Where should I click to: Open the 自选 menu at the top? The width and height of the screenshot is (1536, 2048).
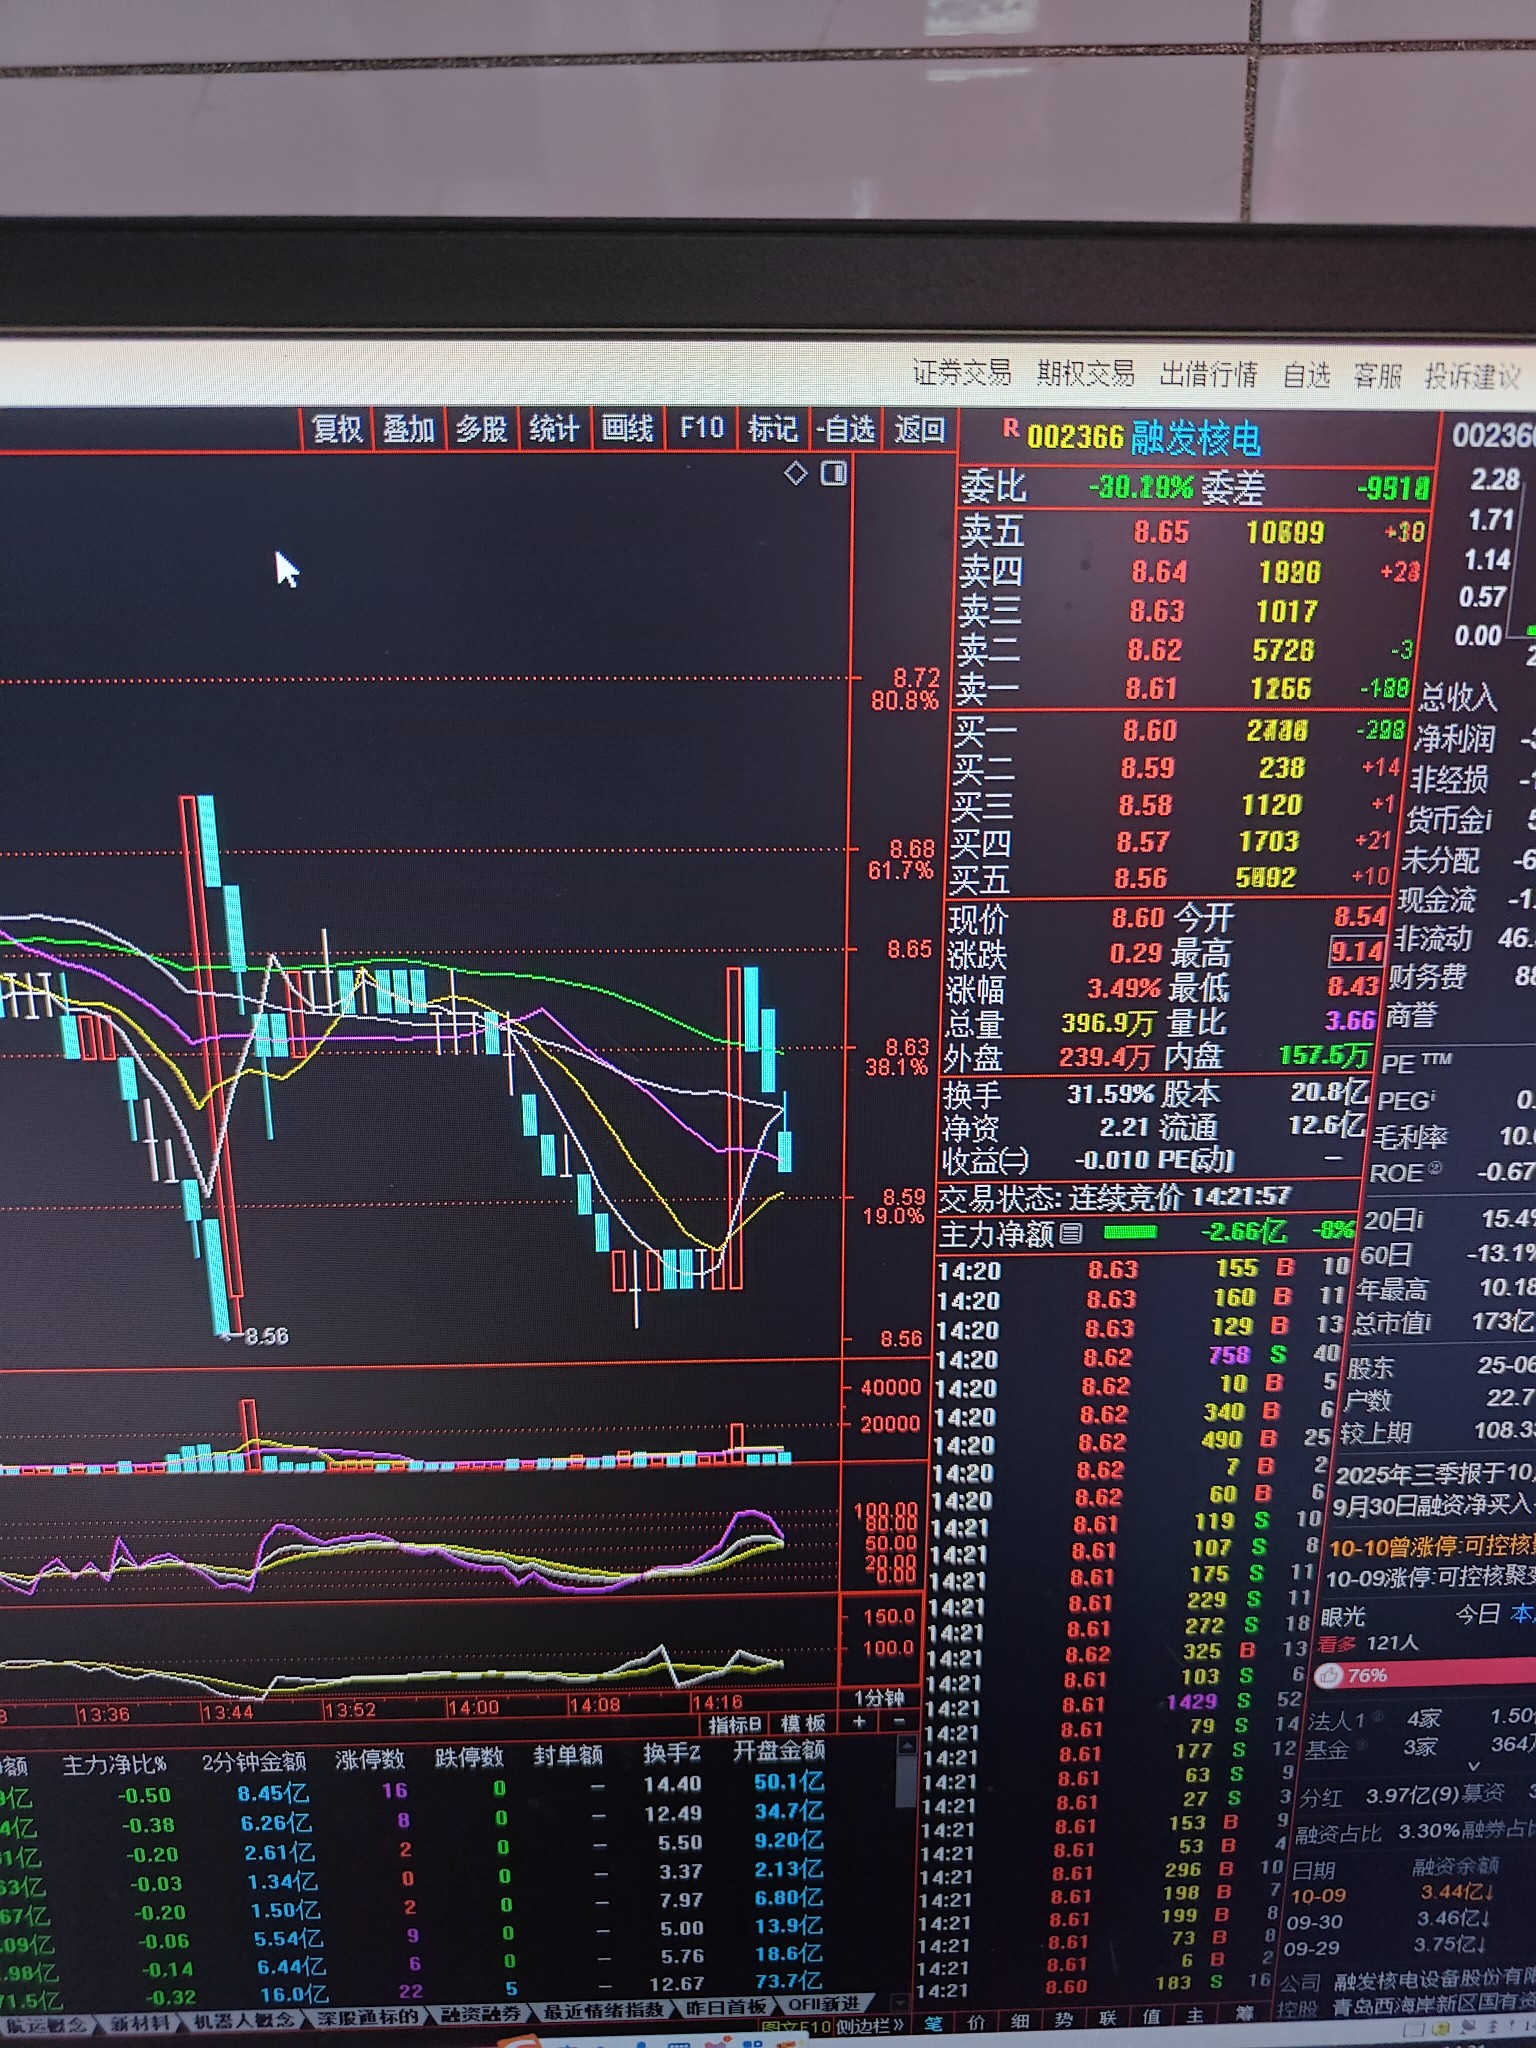(x=1306, y=376)
